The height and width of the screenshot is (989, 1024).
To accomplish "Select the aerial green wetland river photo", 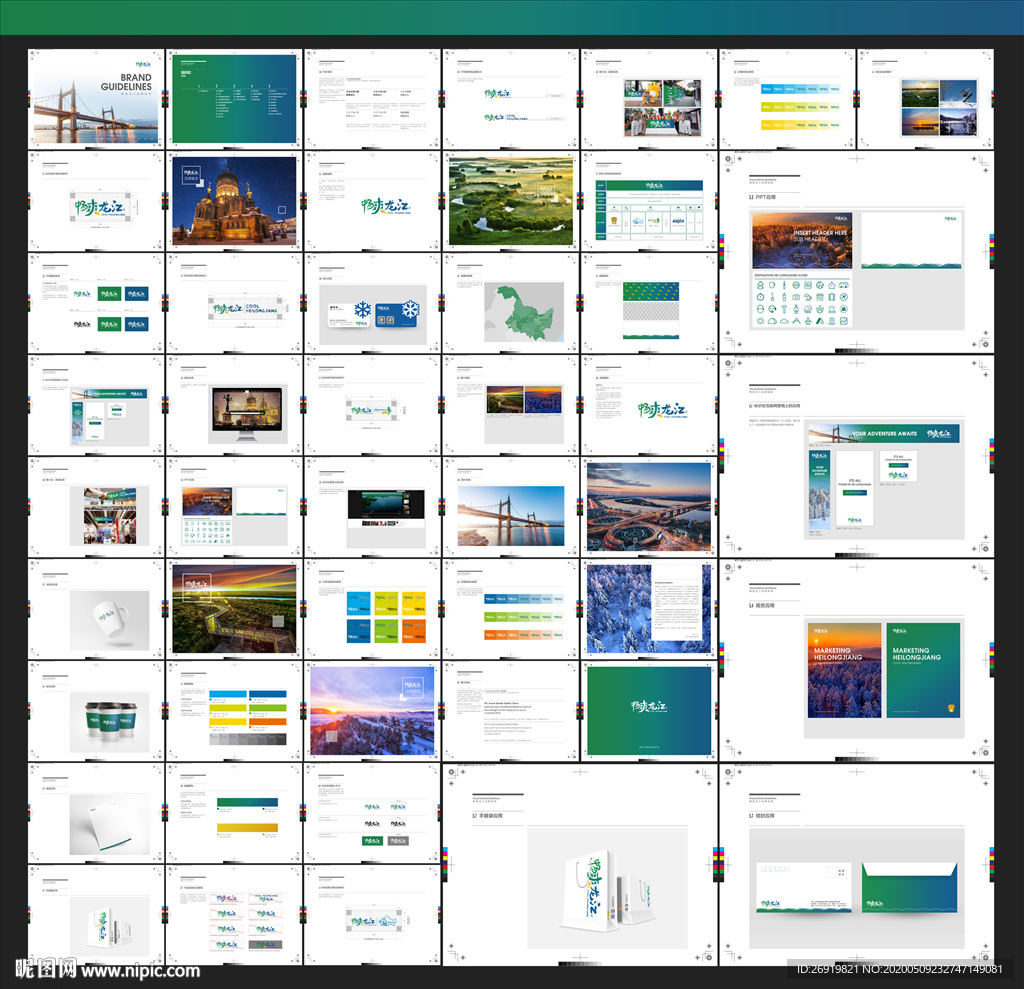I will pyautogui.click(x=510, y=200).
